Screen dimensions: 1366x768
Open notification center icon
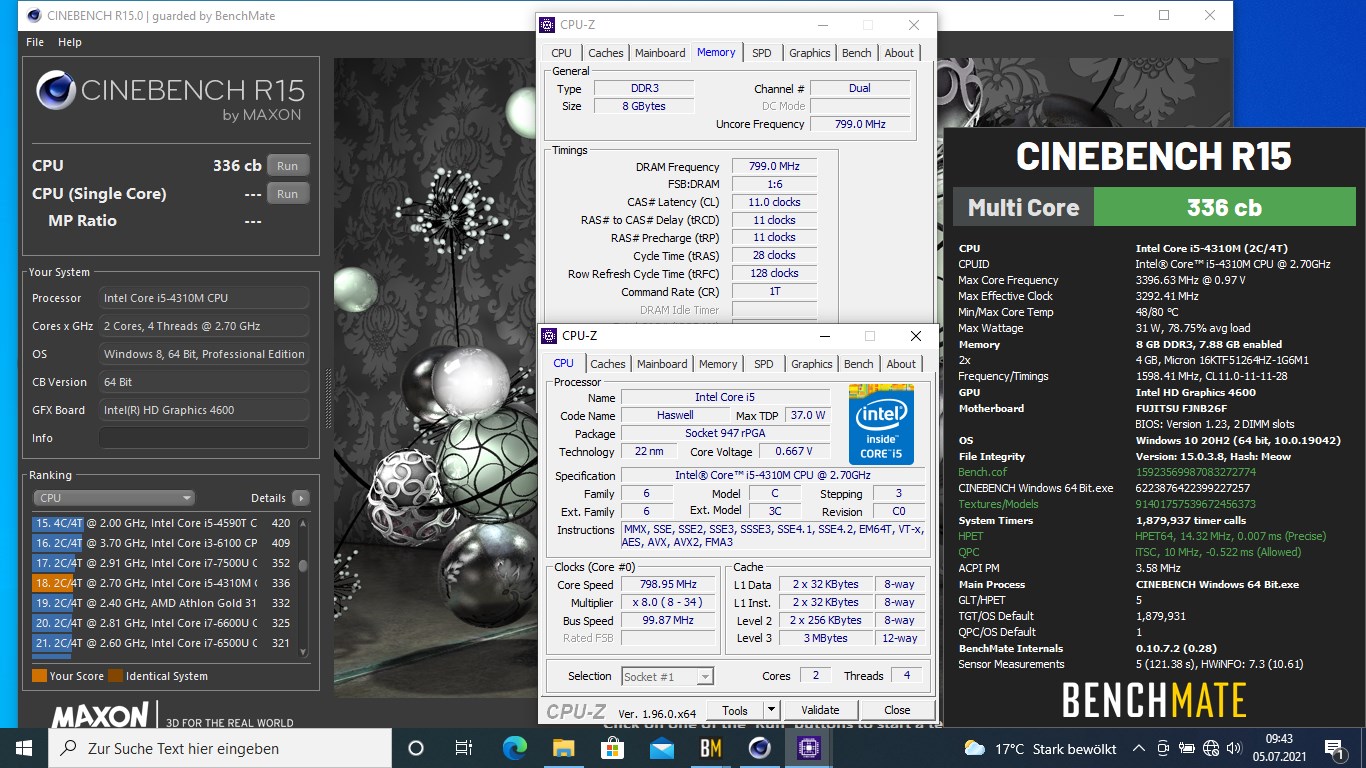coord(1334,748)
